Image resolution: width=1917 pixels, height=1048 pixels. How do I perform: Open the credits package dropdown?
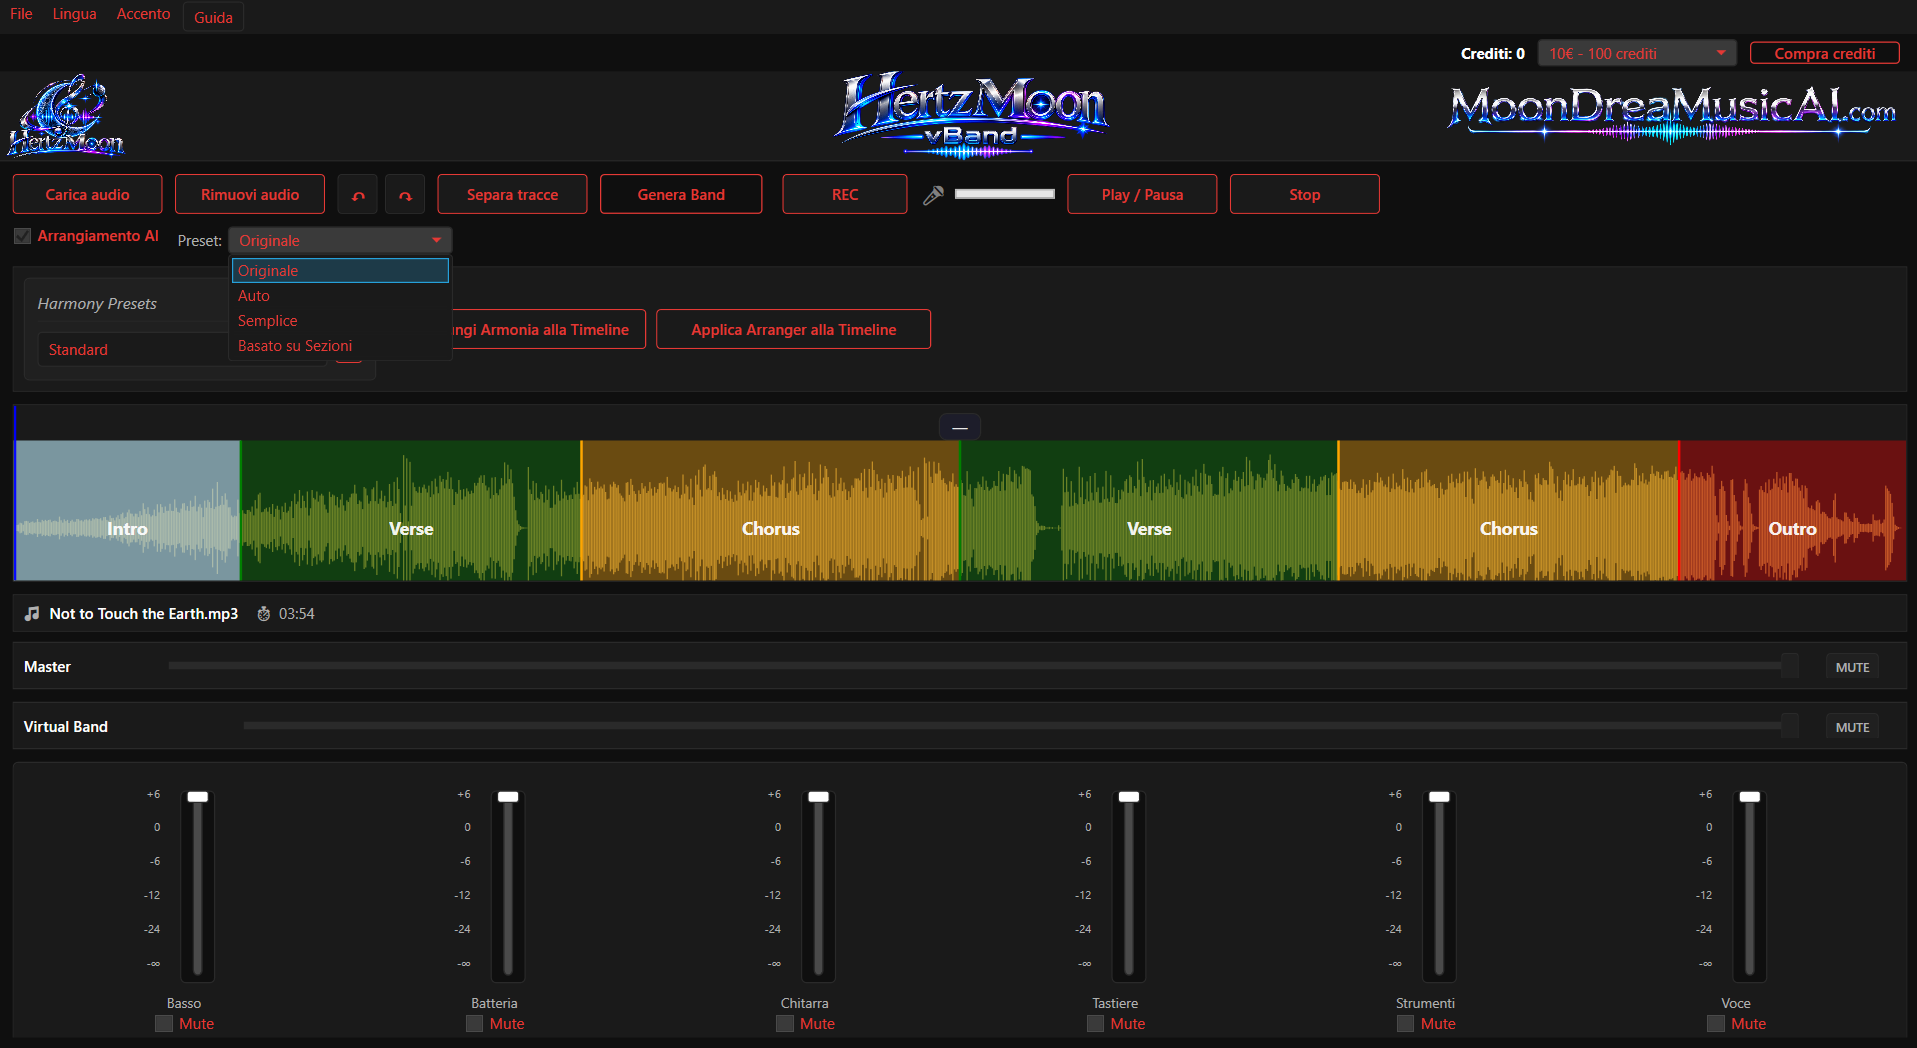(1637, 53)
